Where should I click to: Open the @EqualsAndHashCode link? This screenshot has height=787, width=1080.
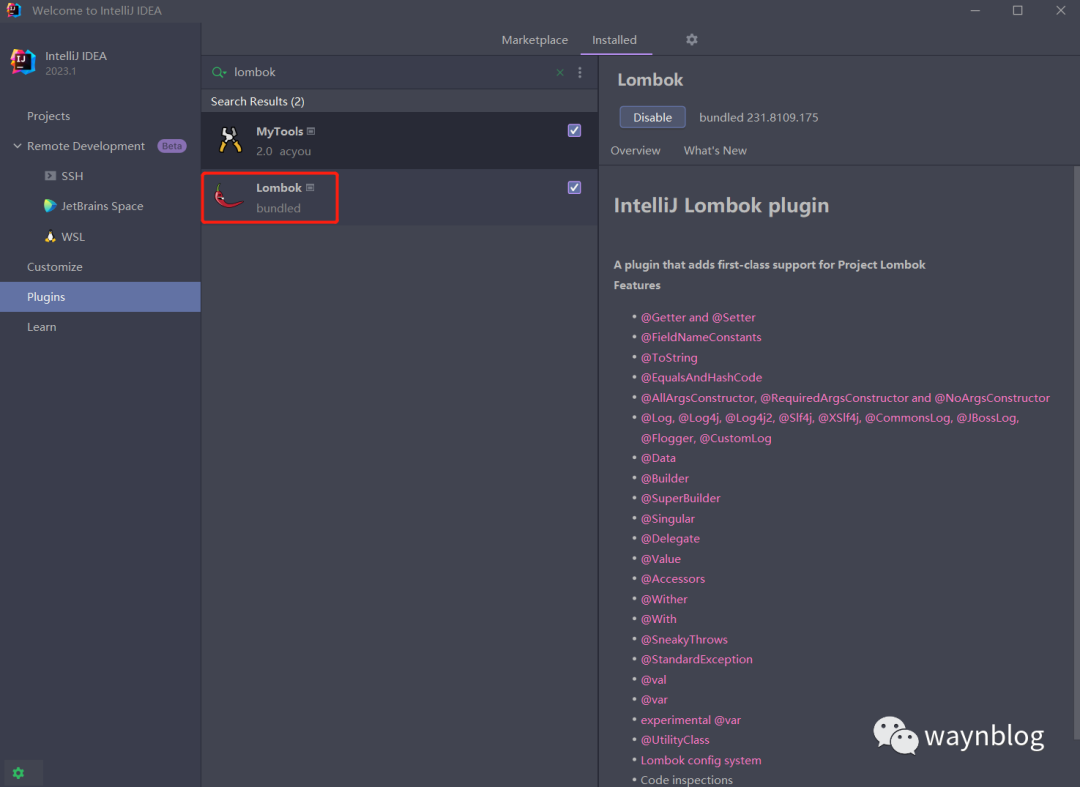click(701, 377)
